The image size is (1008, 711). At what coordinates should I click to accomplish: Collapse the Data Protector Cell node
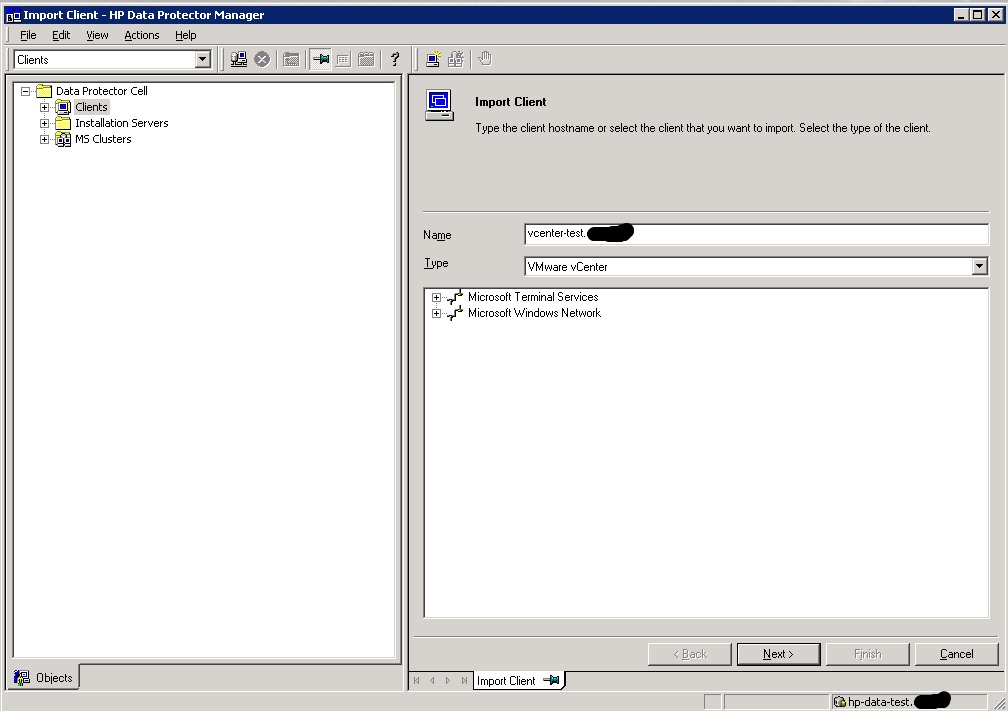[x=25, y=91]
